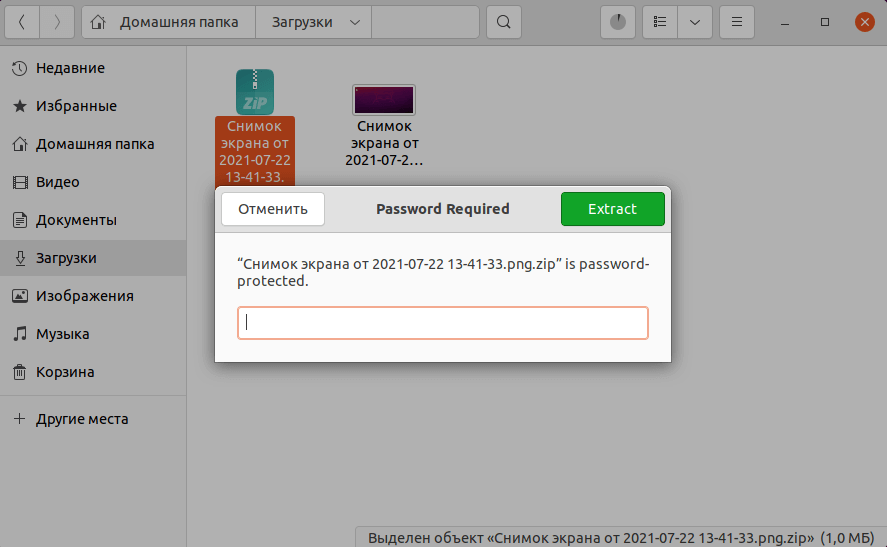Viewport: 887px width, 547px height.
Task: Open the search magnifier in the toolbar
Action: [x=504, y=22]
